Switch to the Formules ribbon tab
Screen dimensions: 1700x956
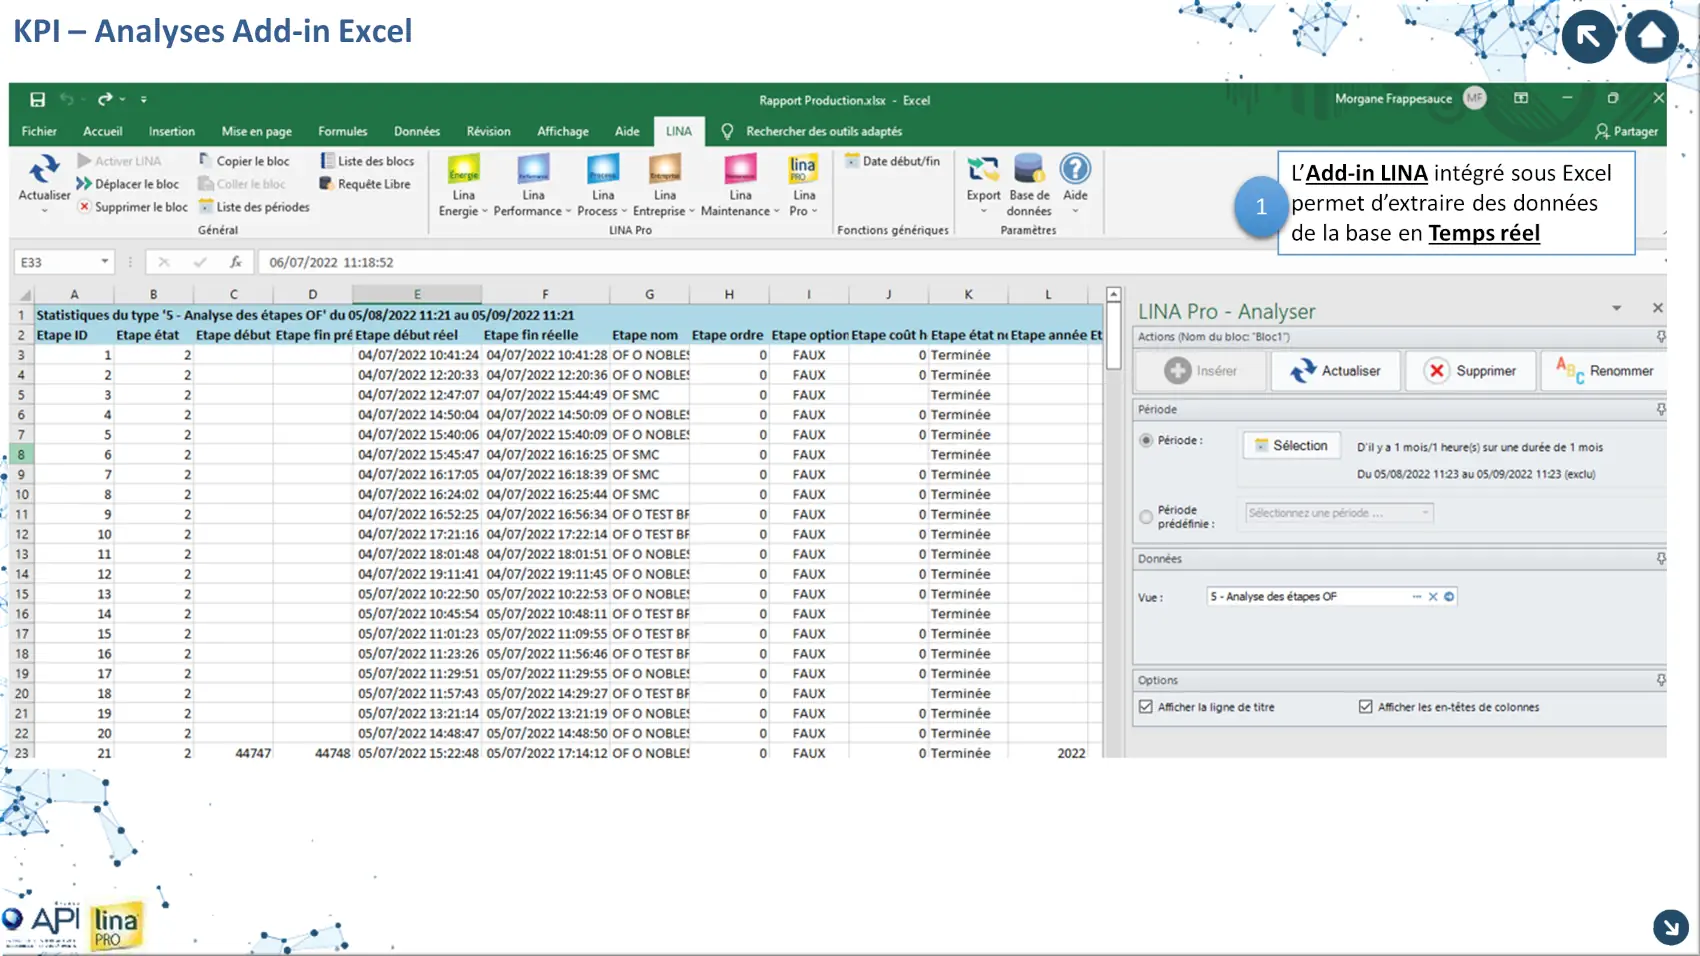coord(342,131)
